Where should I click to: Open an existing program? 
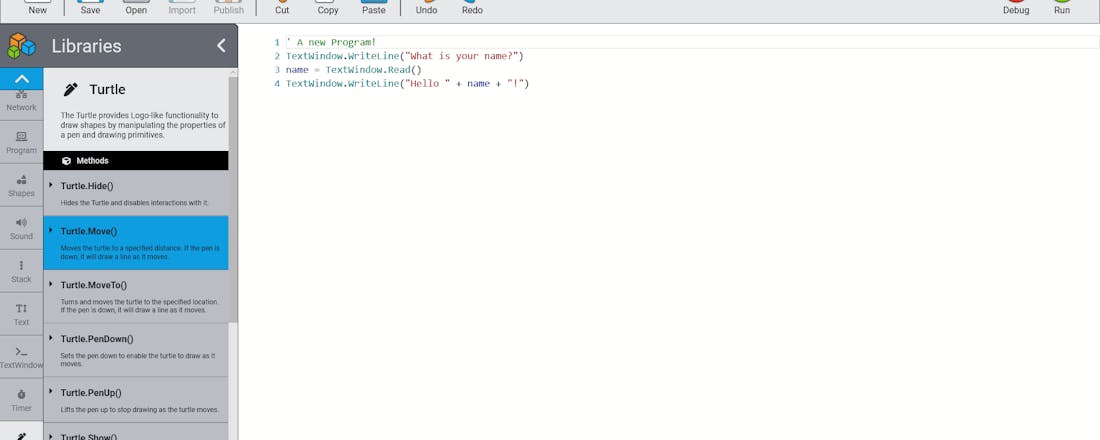click(136, 8)
